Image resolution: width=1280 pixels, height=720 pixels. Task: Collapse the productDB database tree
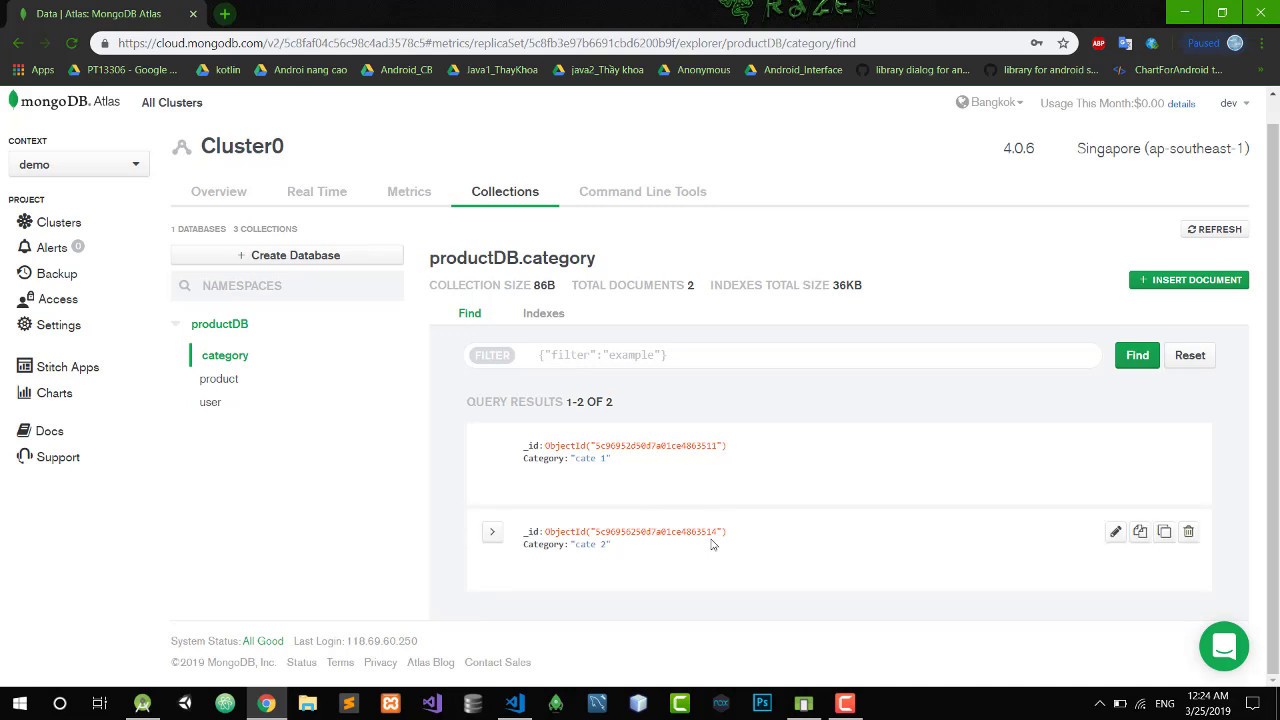pos(176,324)
